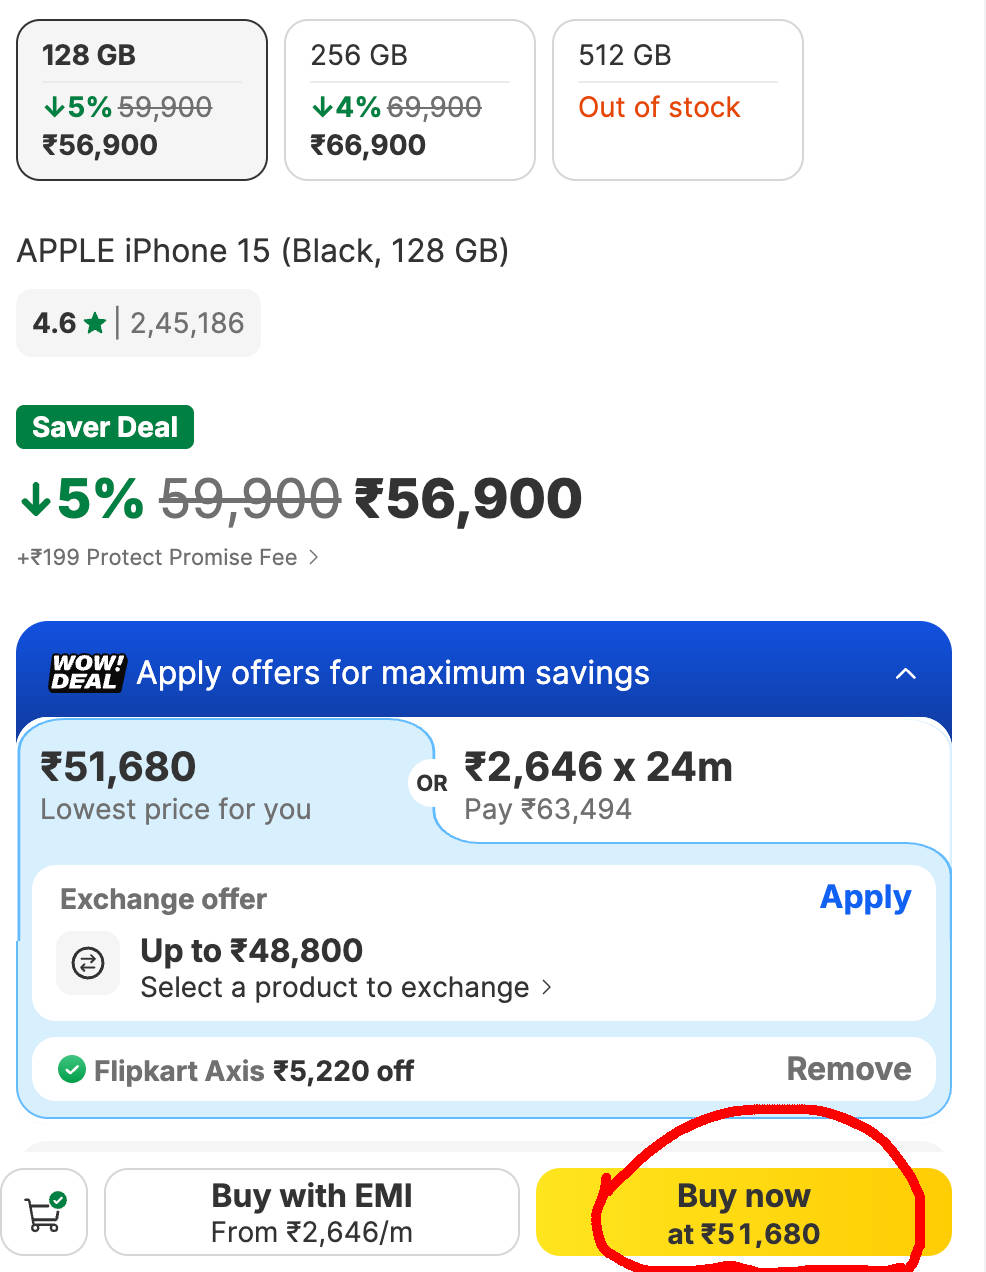This screenshot has width=986, height=1272.
Task: Click the green star rating icon
Action: pyautogui.click(x=95, y=323)
